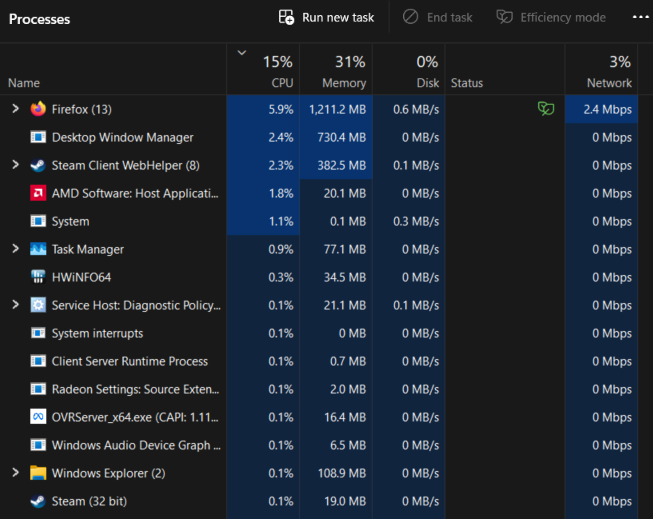
Task: Select the System interrupts process name
Action: [97, 333]
